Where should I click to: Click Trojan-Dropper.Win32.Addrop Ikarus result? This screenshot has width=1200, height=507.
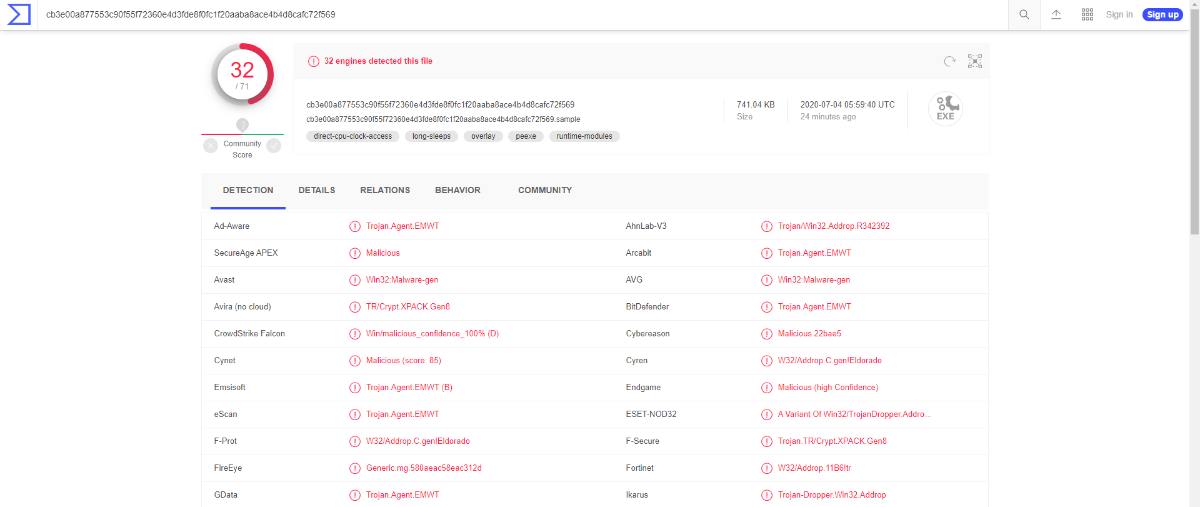tap(832, 495)
